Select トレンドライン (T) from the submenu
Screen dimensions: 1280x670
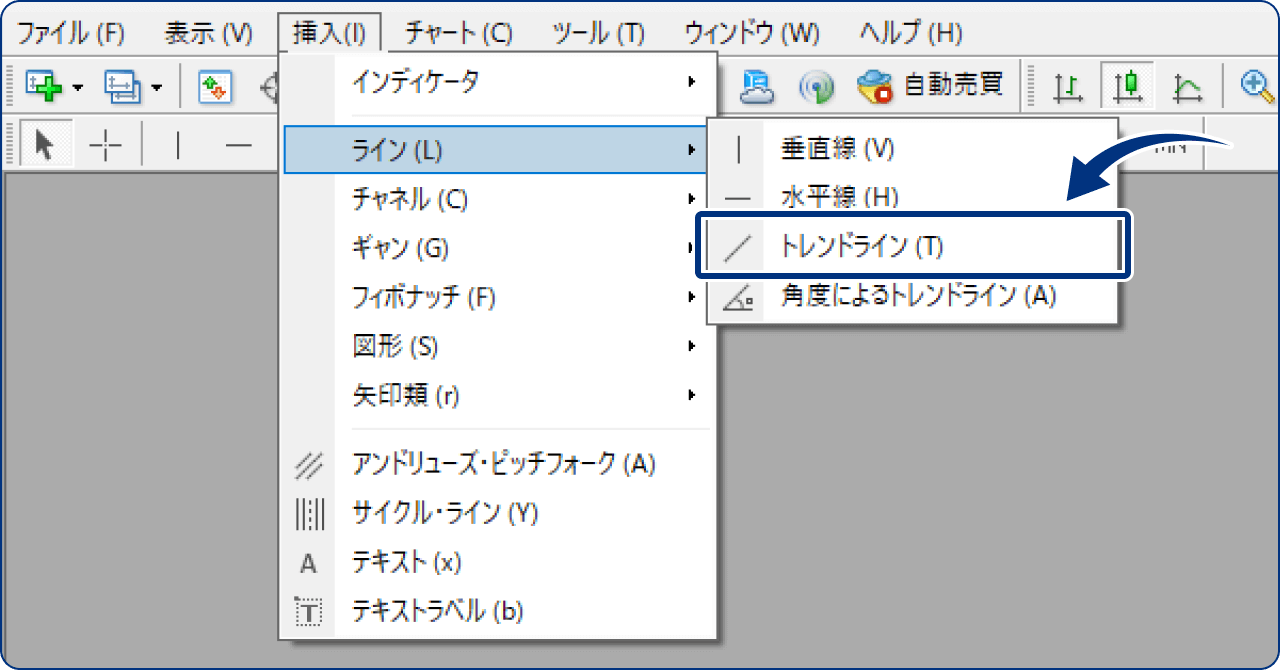coord(880,246)
